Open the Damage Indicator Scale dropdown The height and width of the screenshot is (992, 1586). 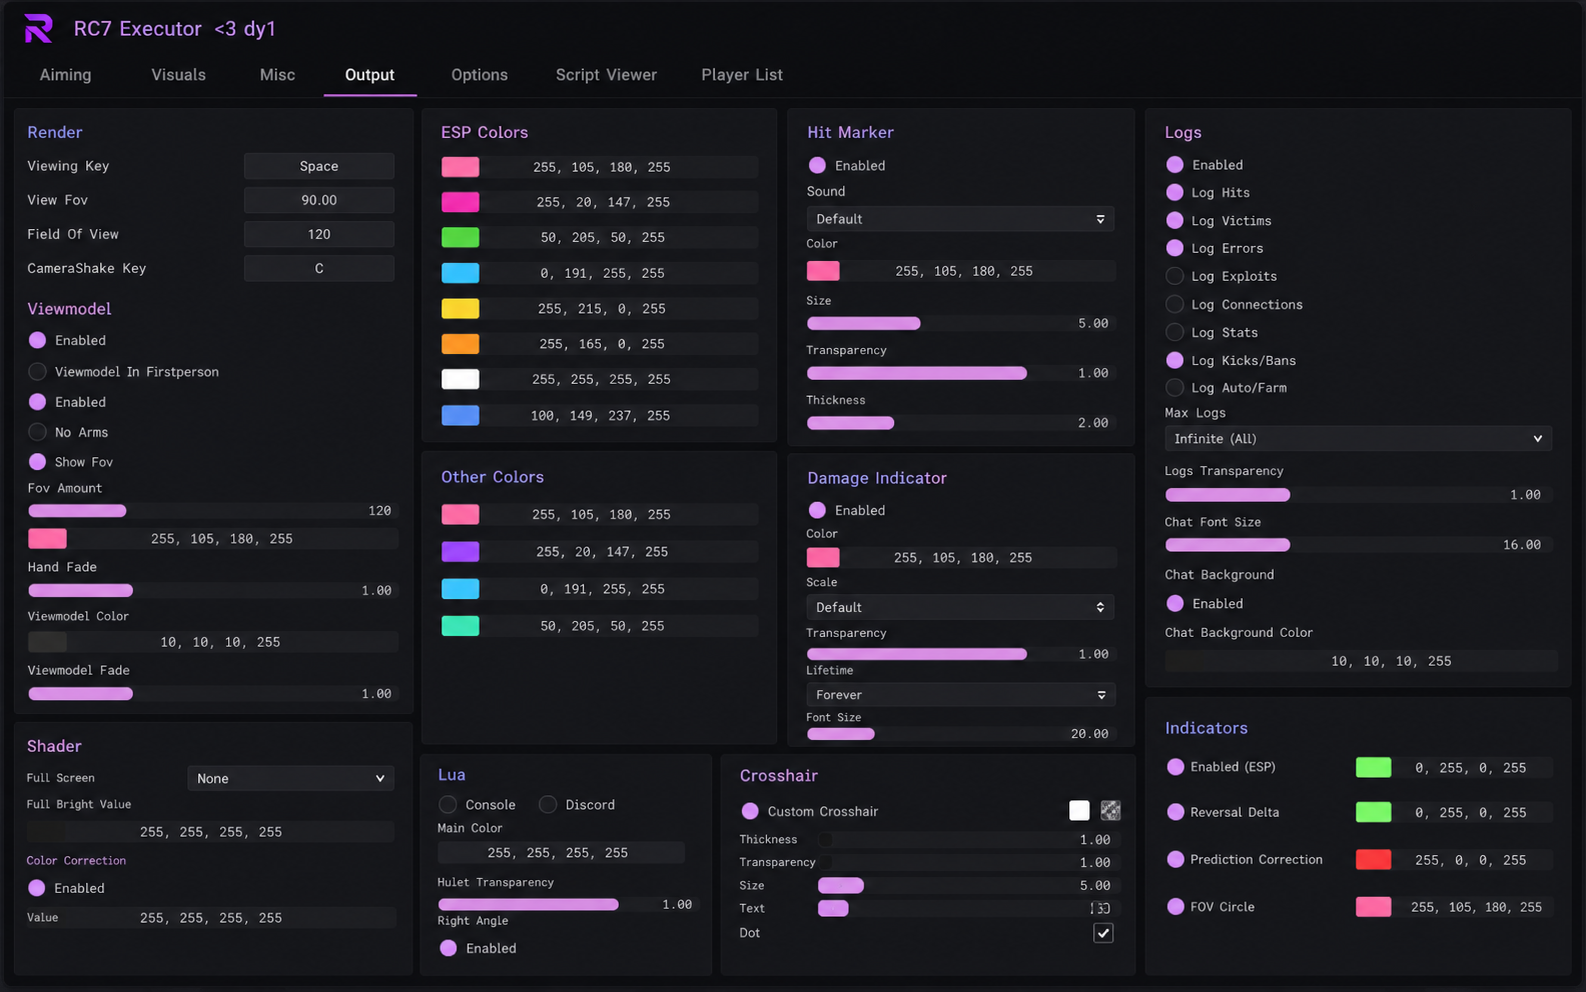(x=960, y=607)
